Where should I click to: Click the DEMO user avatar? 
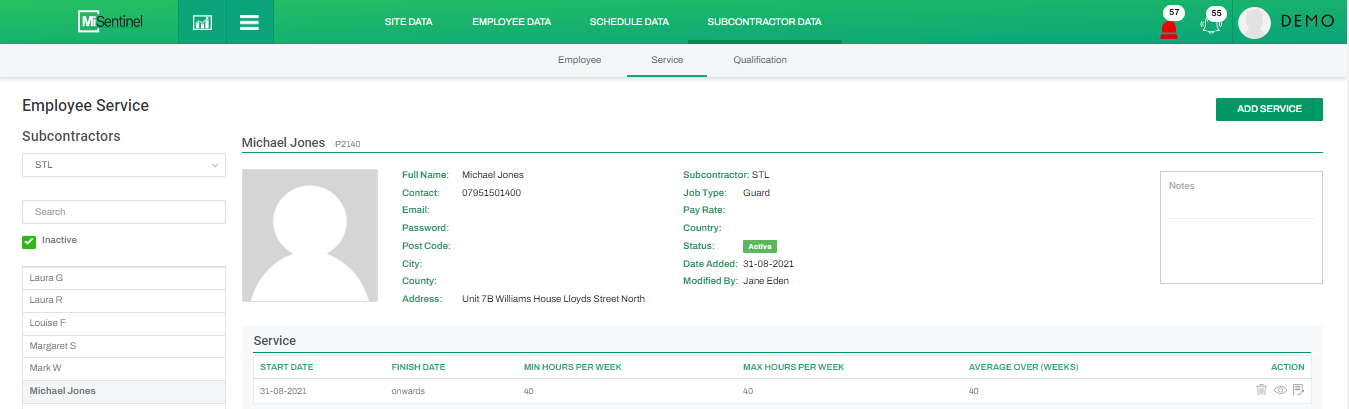(x=1254, y=23)
